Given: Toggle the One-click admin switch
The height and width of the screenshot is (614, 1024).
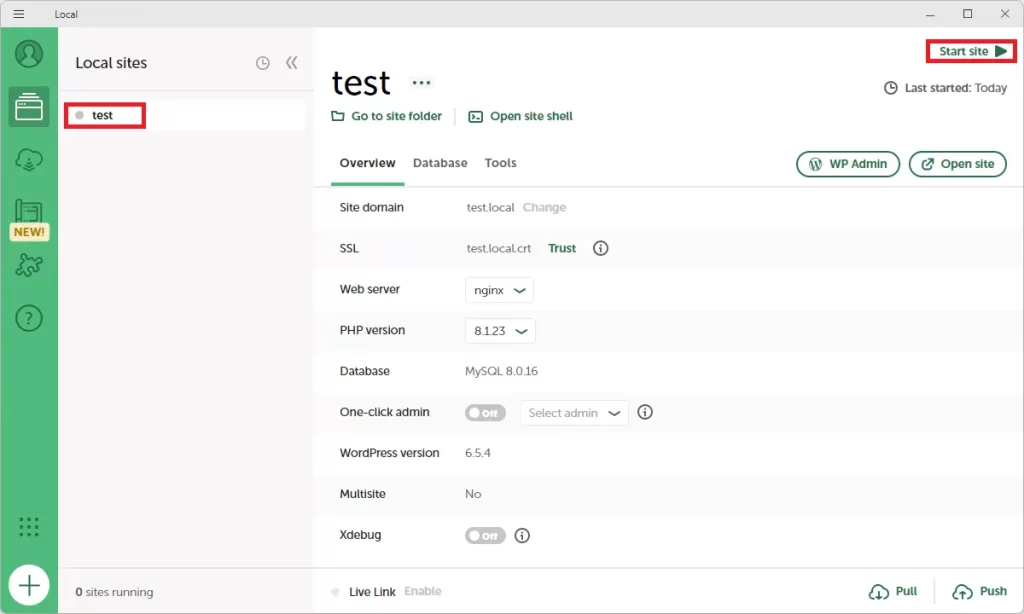Looking at the screenshot, I should pyautogui.click(x=485, y=413).
